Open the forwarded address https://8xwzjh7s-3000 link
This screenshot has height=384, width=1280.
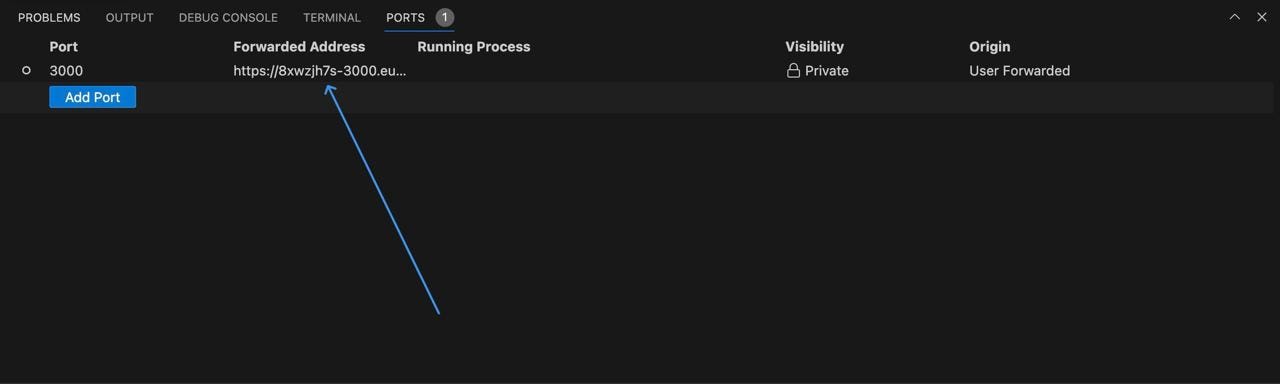320,71
